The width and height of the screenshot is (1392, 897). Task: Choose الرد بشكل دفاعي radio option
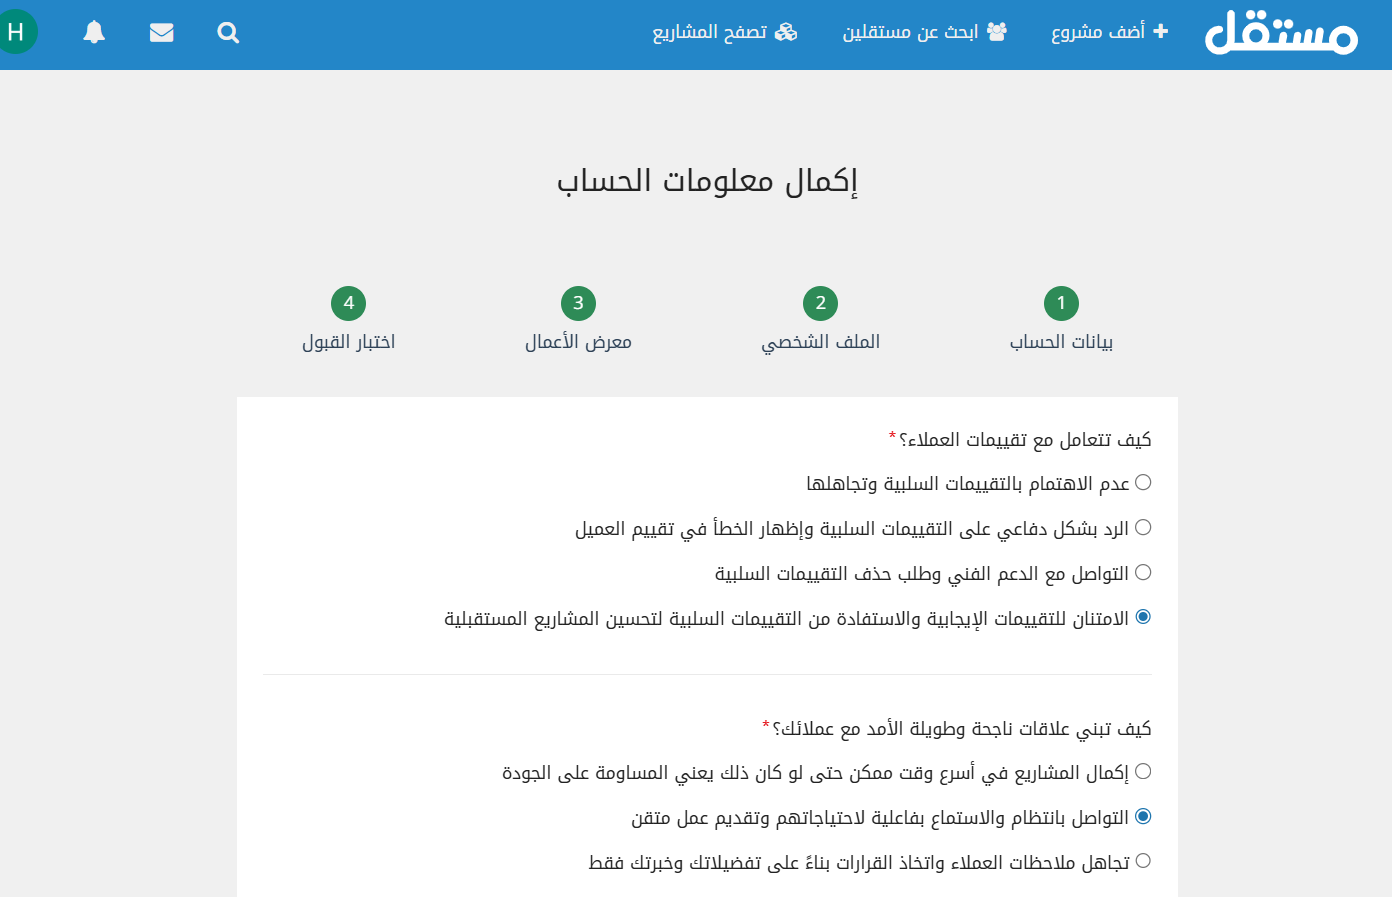[x=1143, y=528]
